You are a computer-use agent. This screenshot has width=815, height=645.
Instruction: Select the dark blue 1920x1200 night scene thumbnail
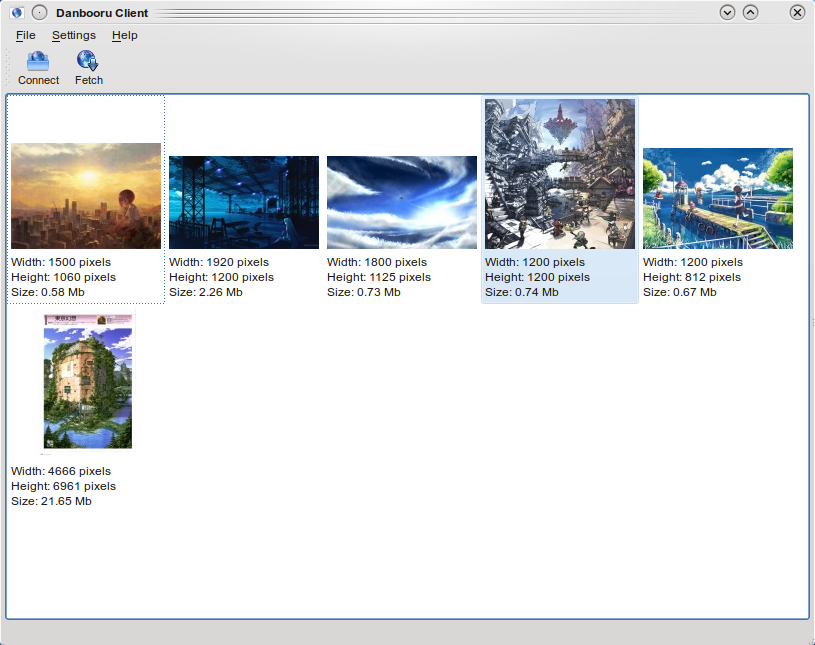(x=244, y=202)
